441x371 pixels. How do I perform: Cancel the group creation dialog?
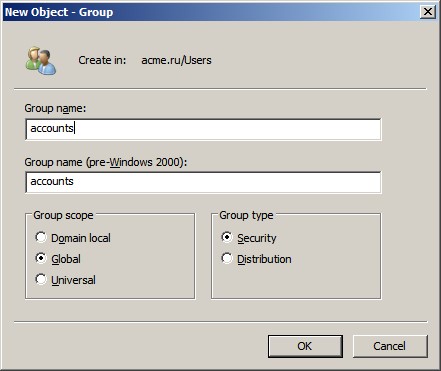click(x=390, y=346)
